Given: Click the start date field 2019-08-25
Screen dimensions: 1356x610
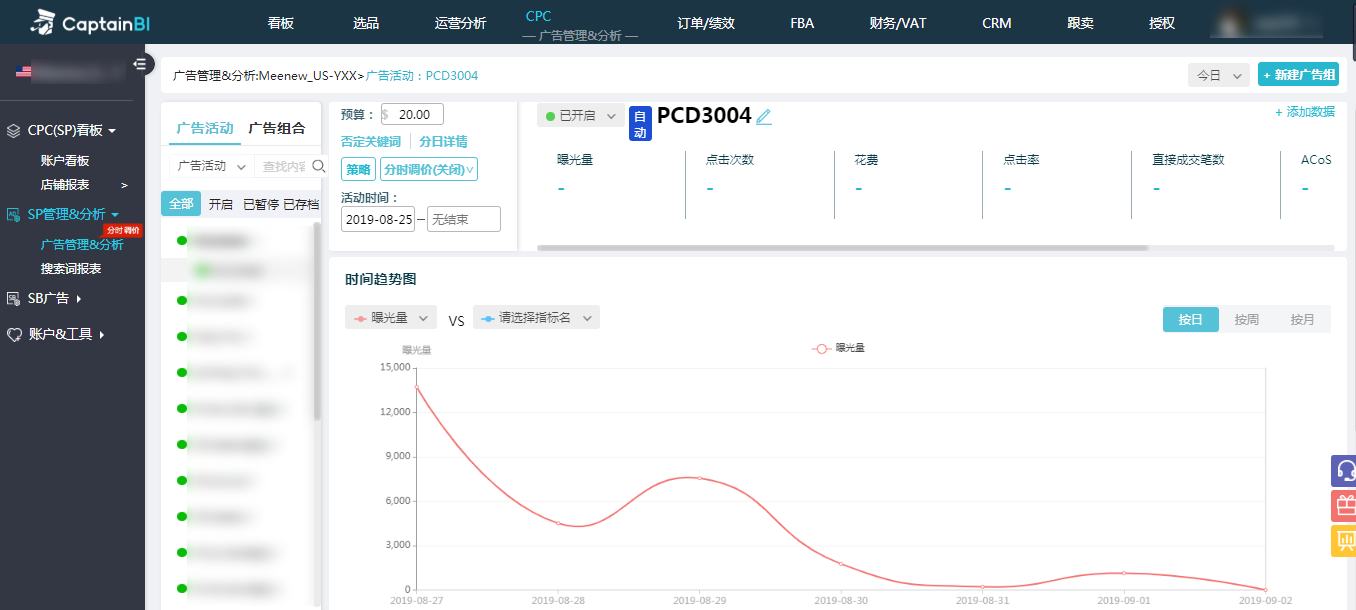Looking at the screenshot, I should tap(378, 220).
